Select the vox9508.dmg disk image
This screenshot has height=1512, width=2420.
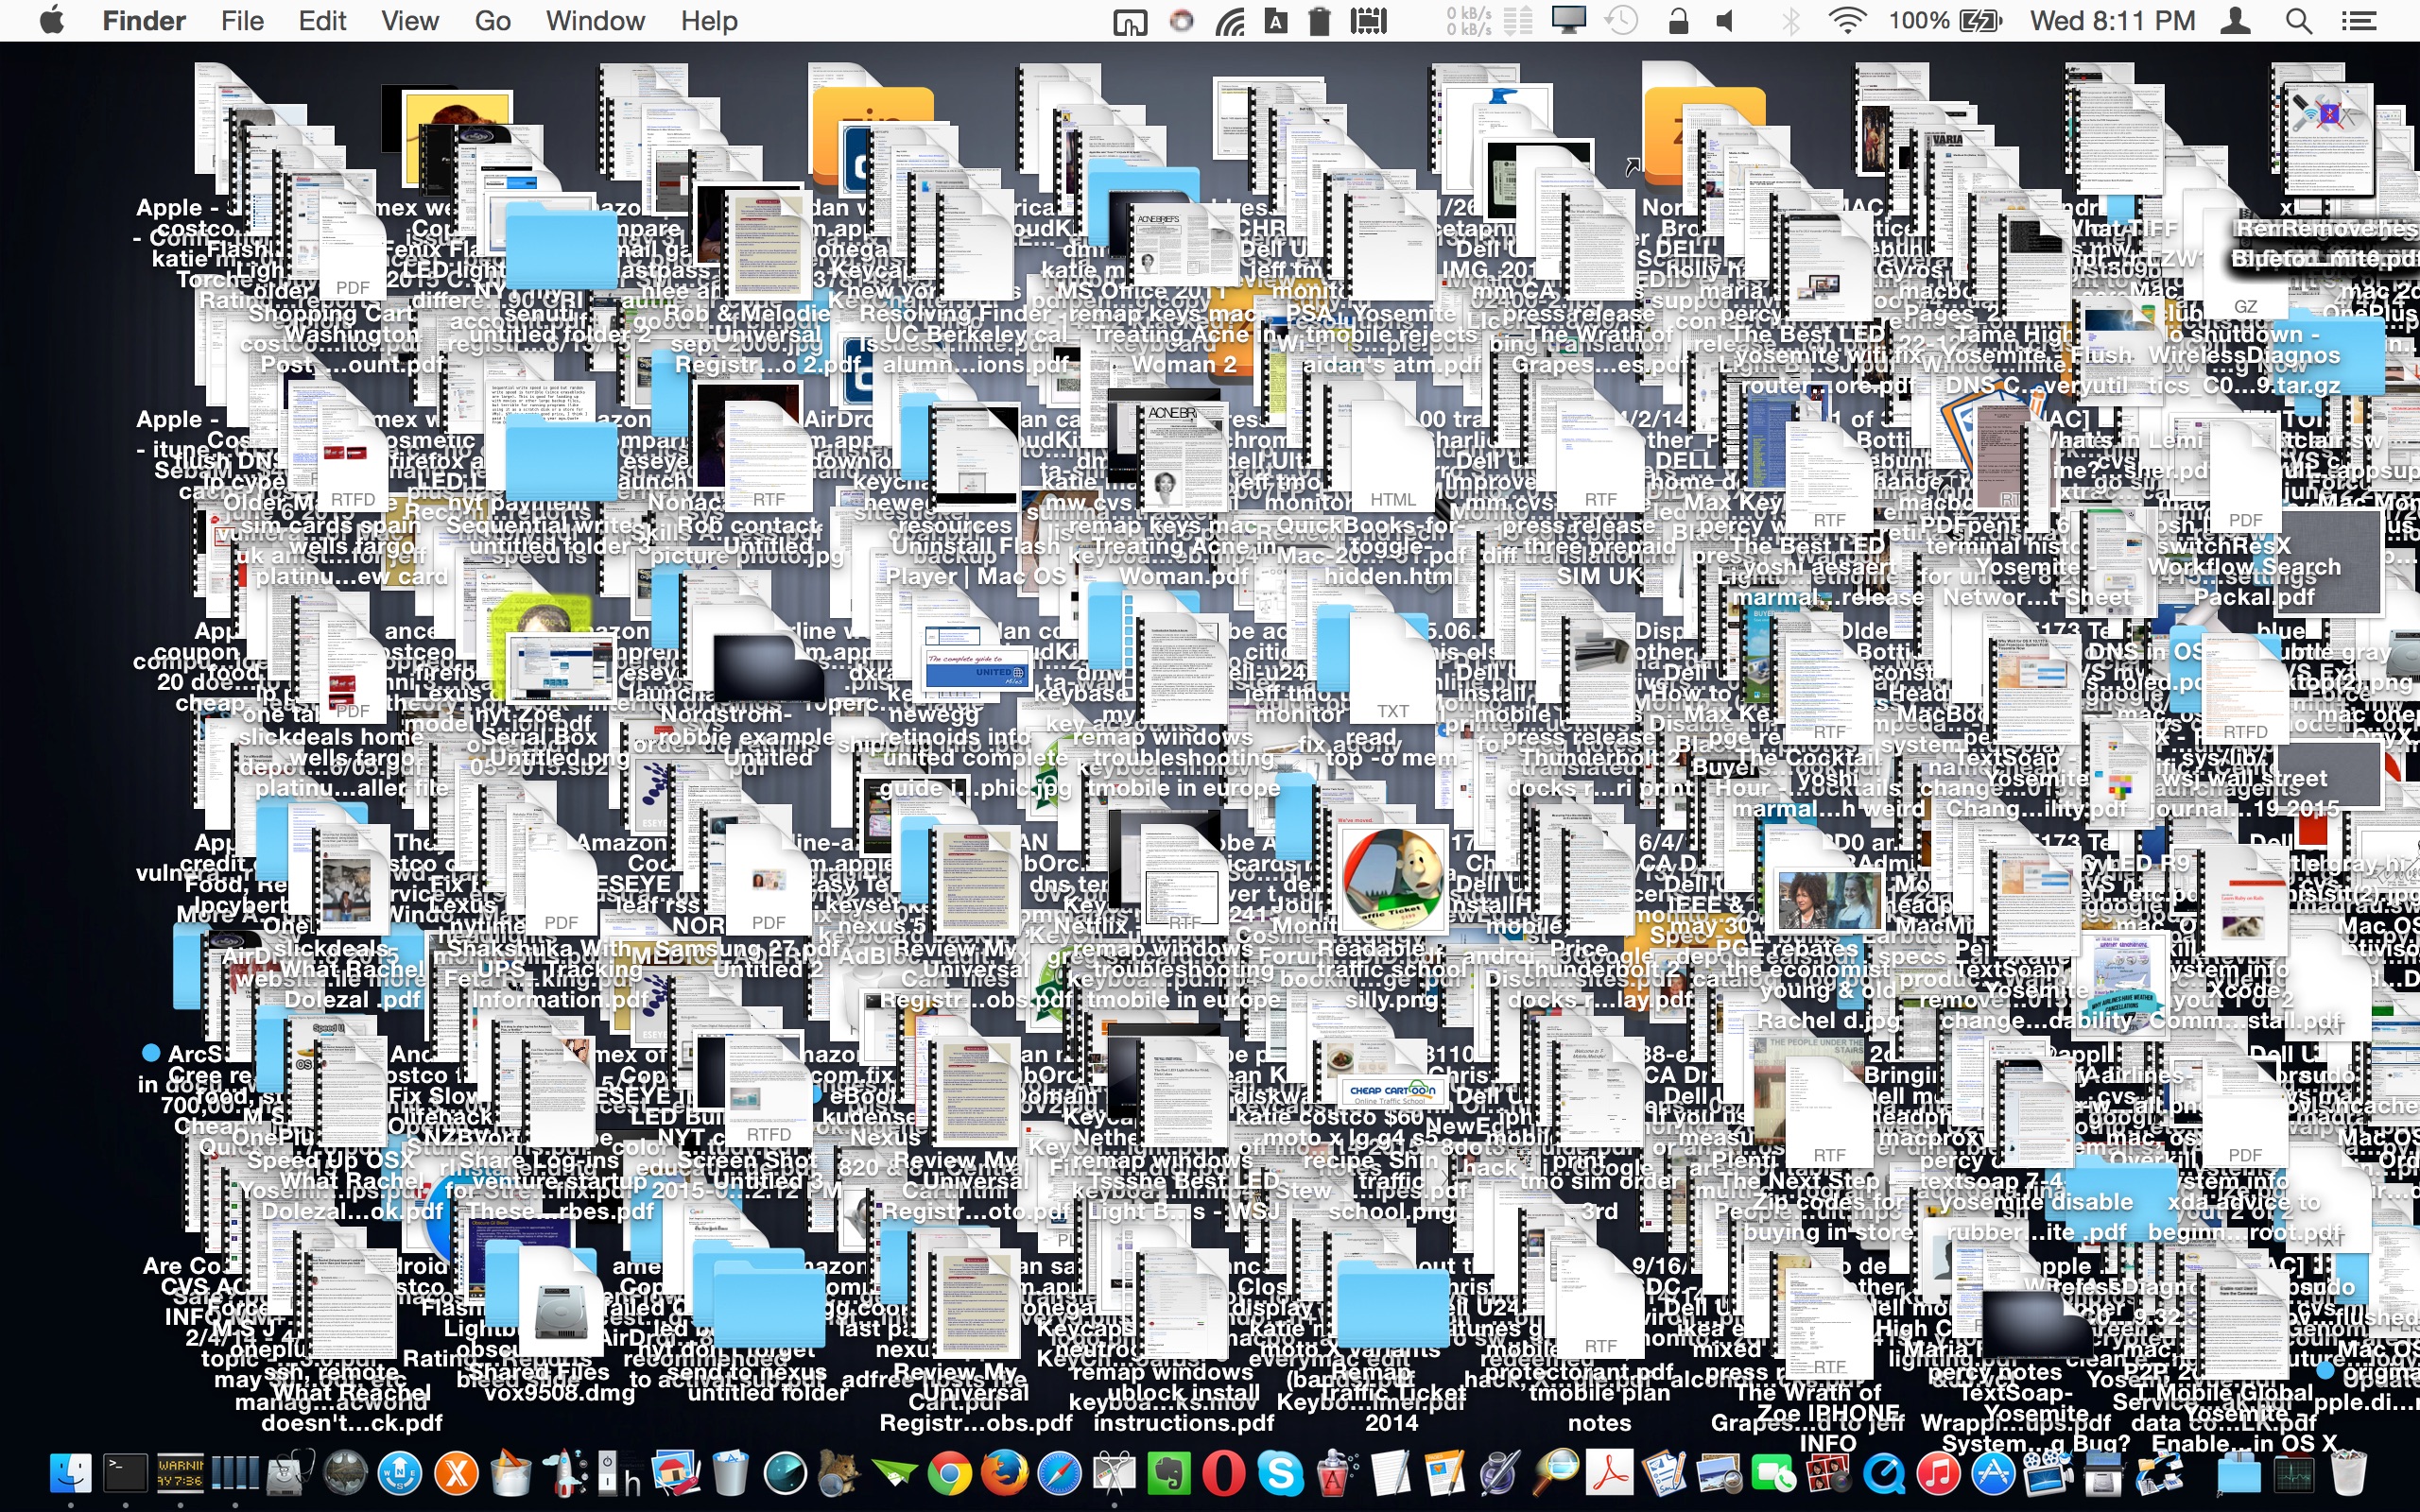point(560,1393)
